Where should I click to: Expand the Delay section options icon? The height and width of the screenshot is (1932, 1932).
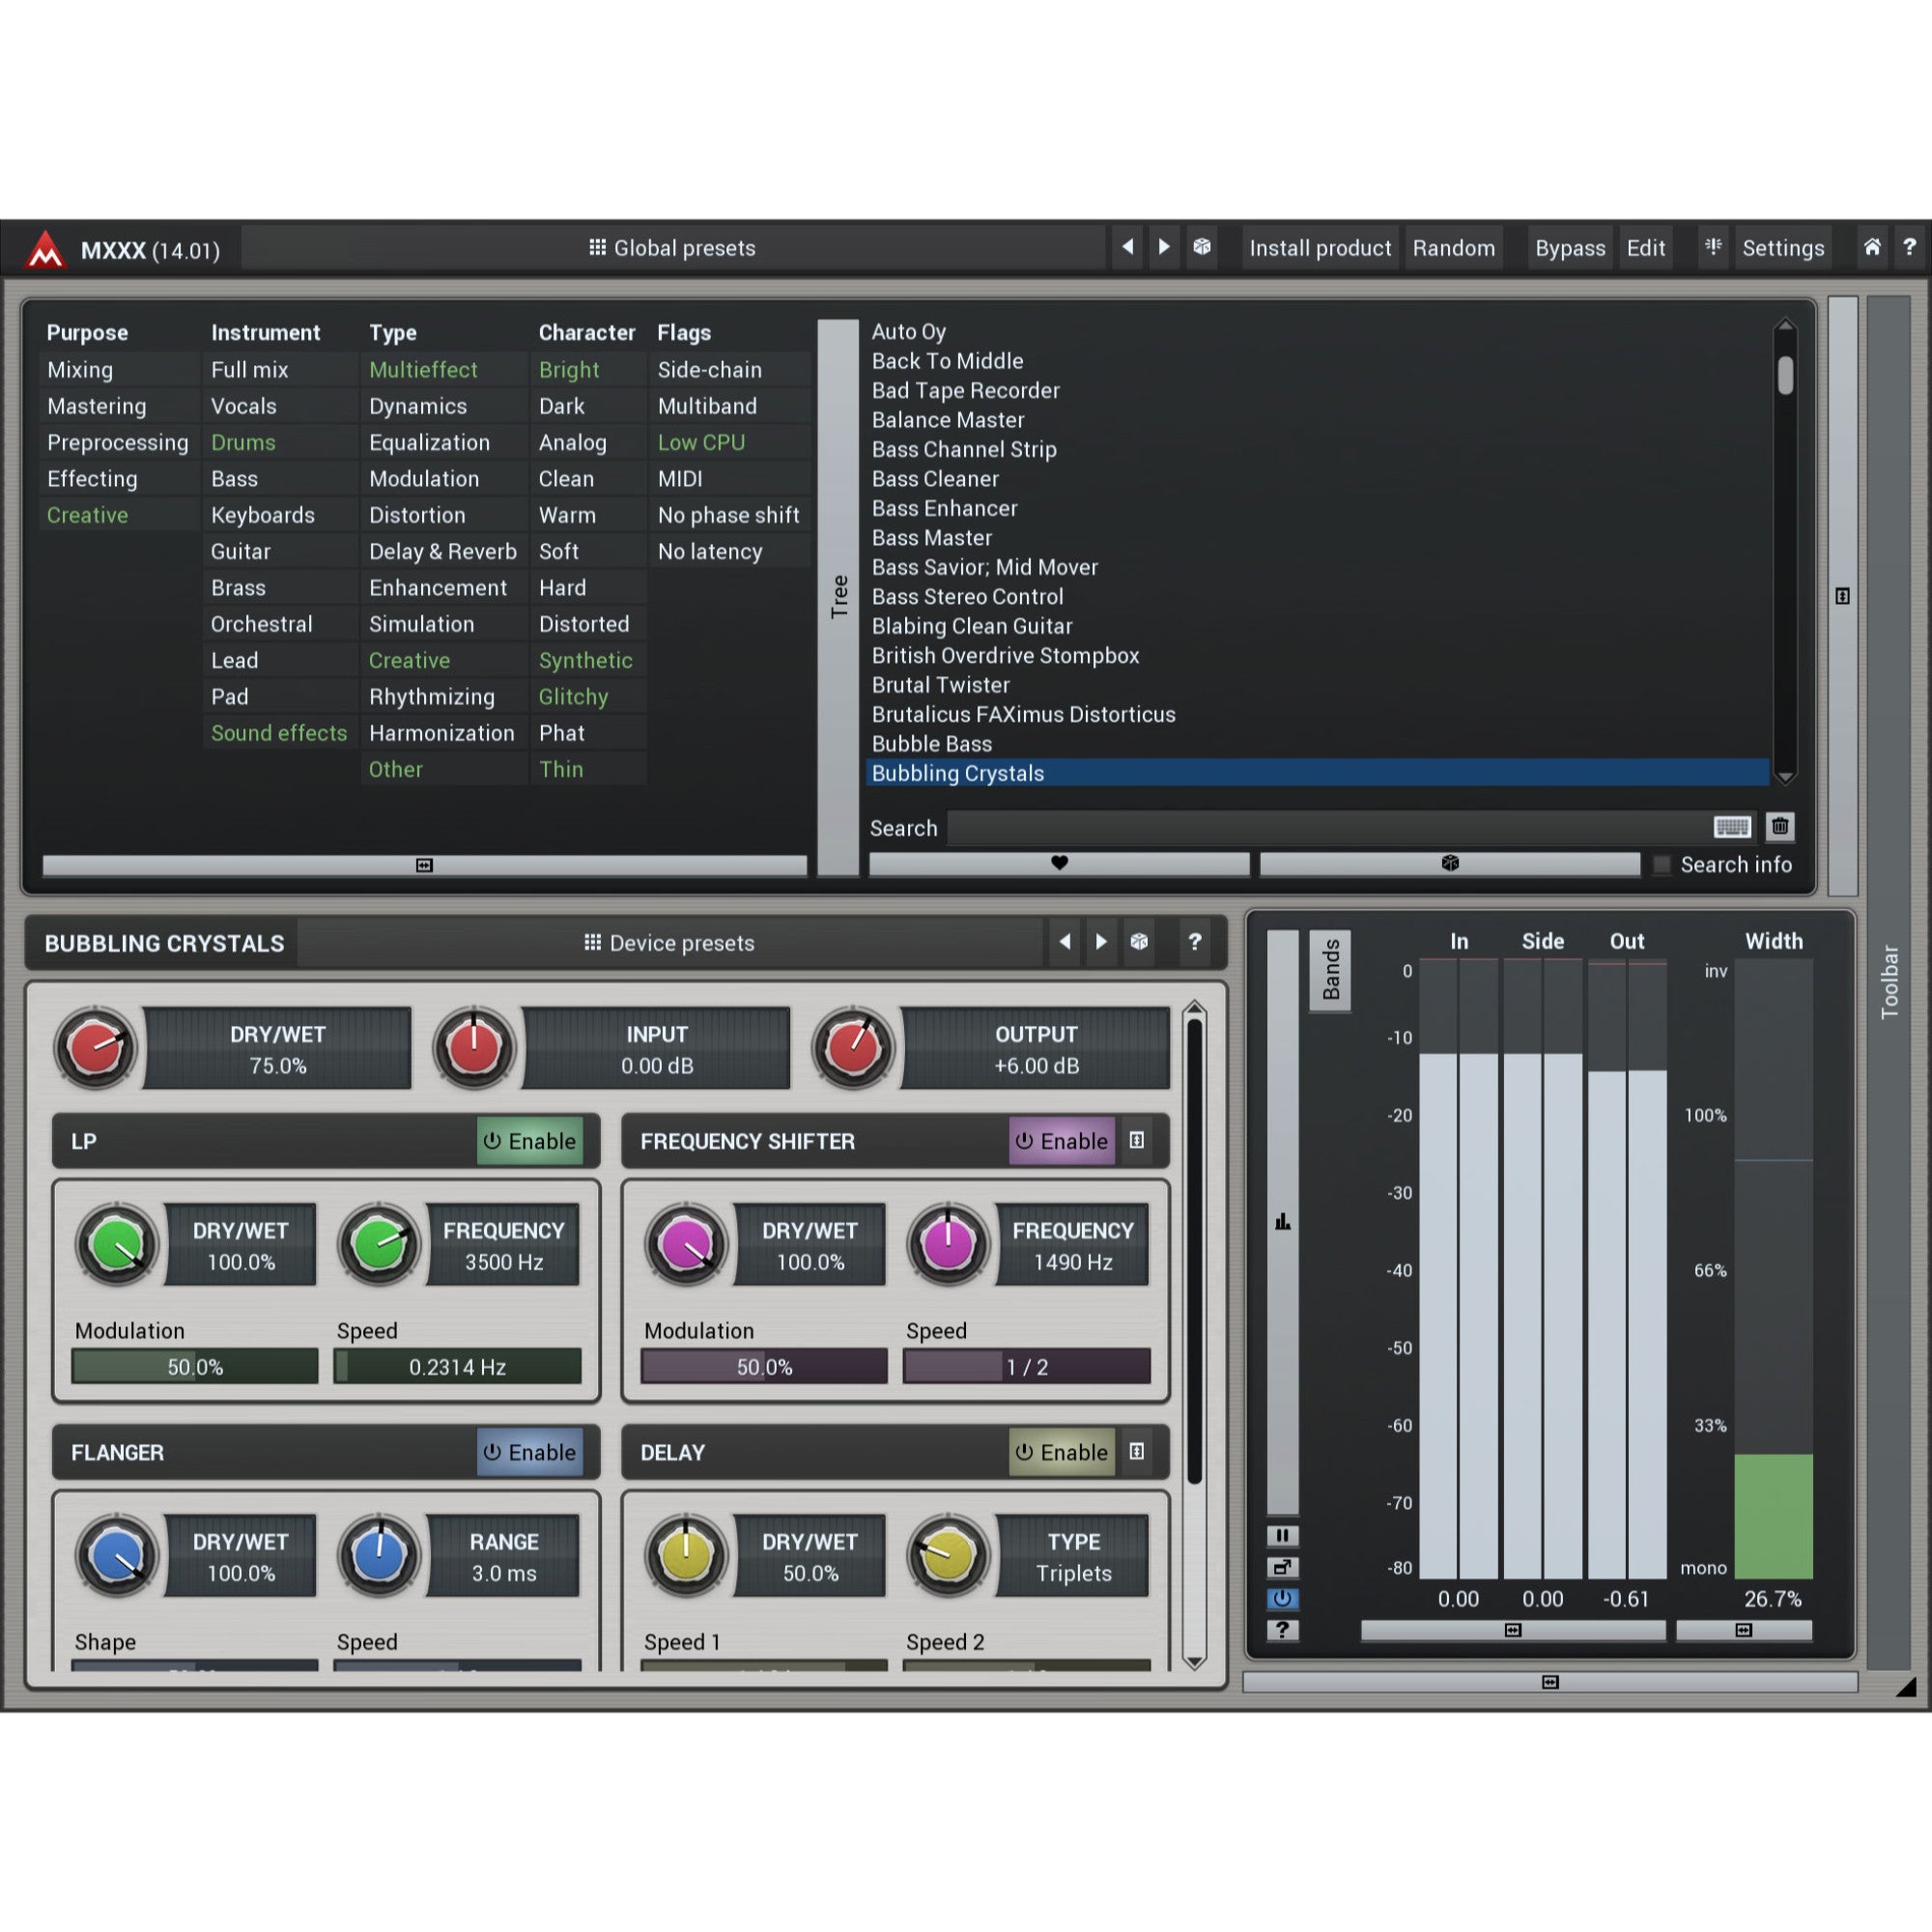click(x=1137, y=1452)
